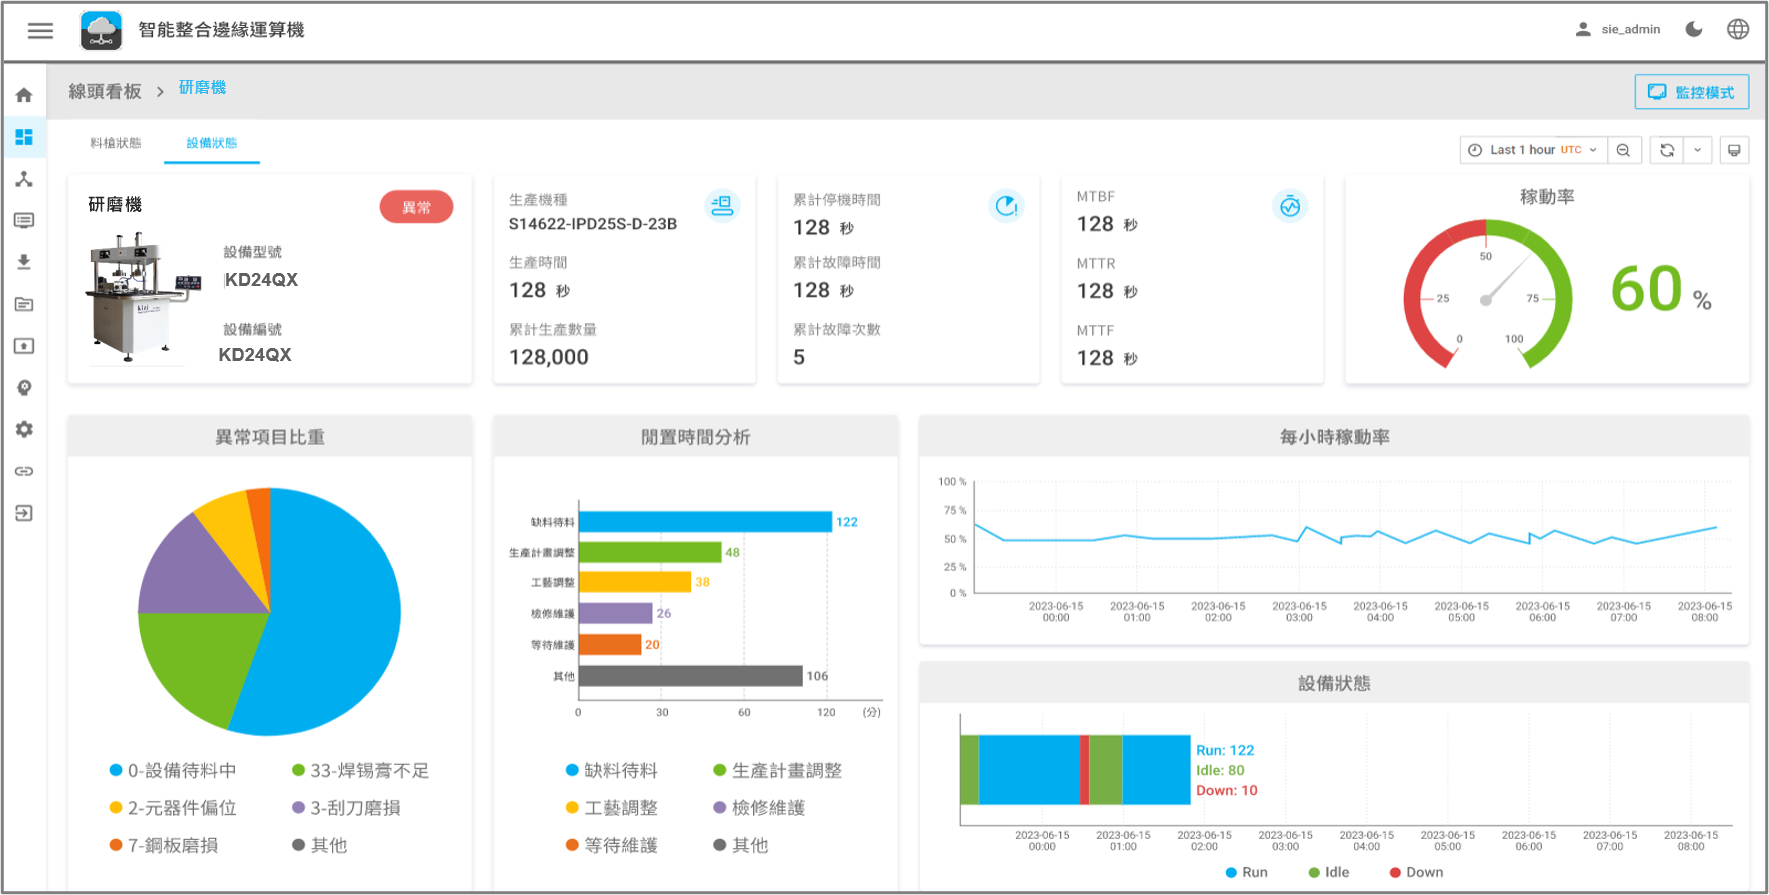Open the hamburger navigation menu

coord(40,30)
